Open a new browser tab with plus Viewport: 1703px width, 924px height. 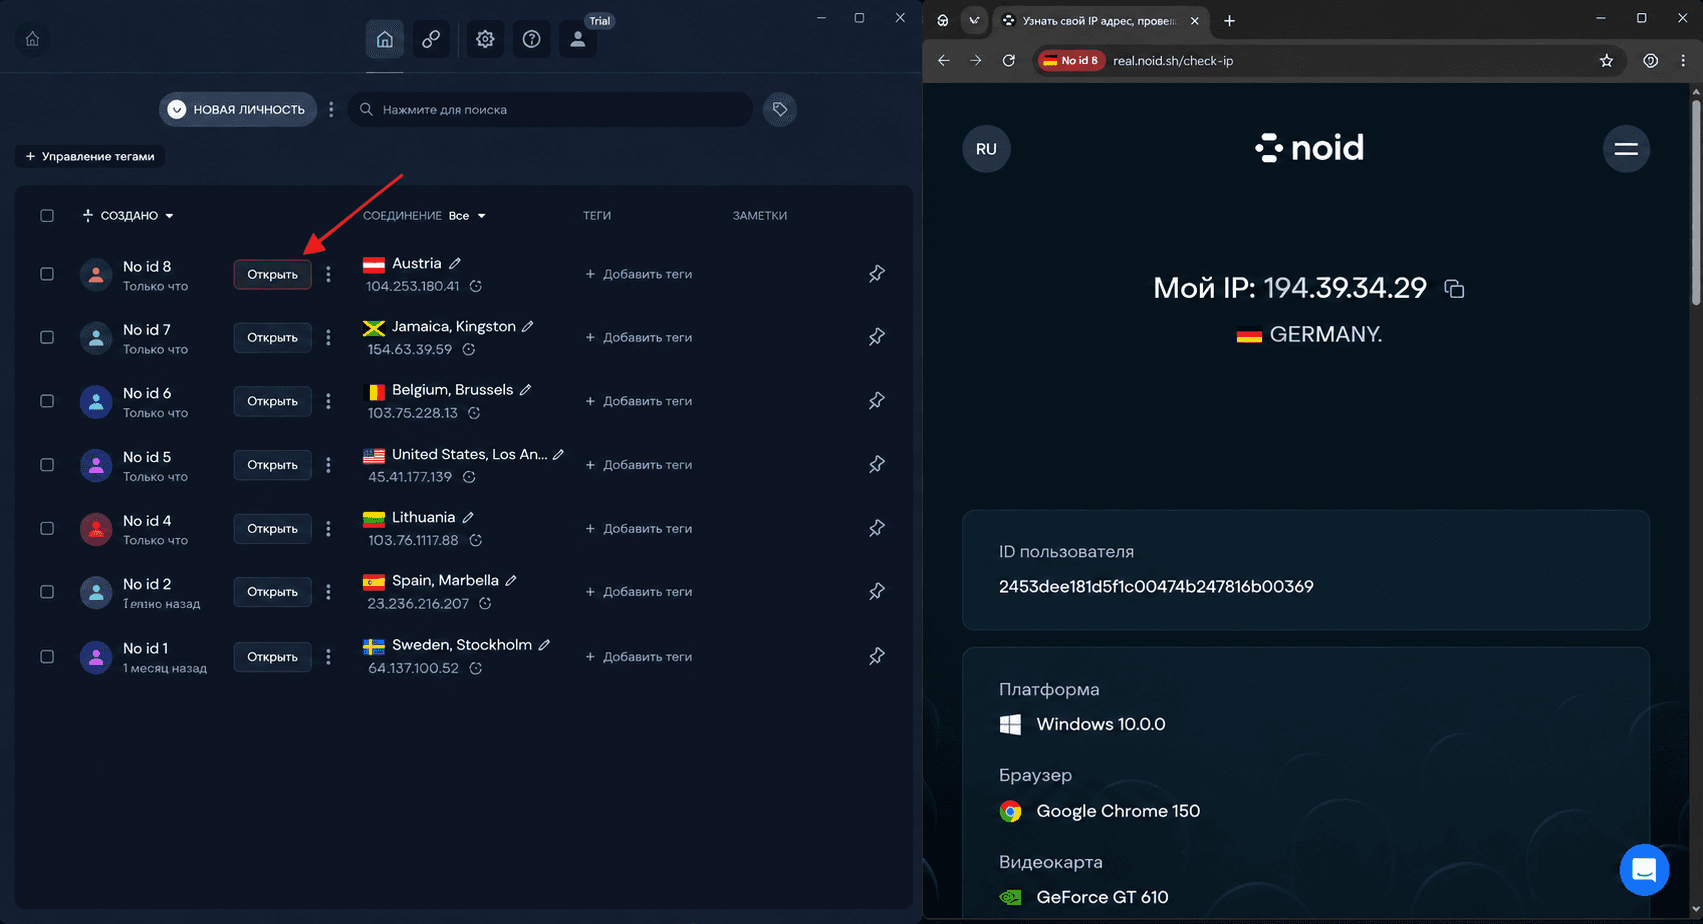[x=1229, y=21]
